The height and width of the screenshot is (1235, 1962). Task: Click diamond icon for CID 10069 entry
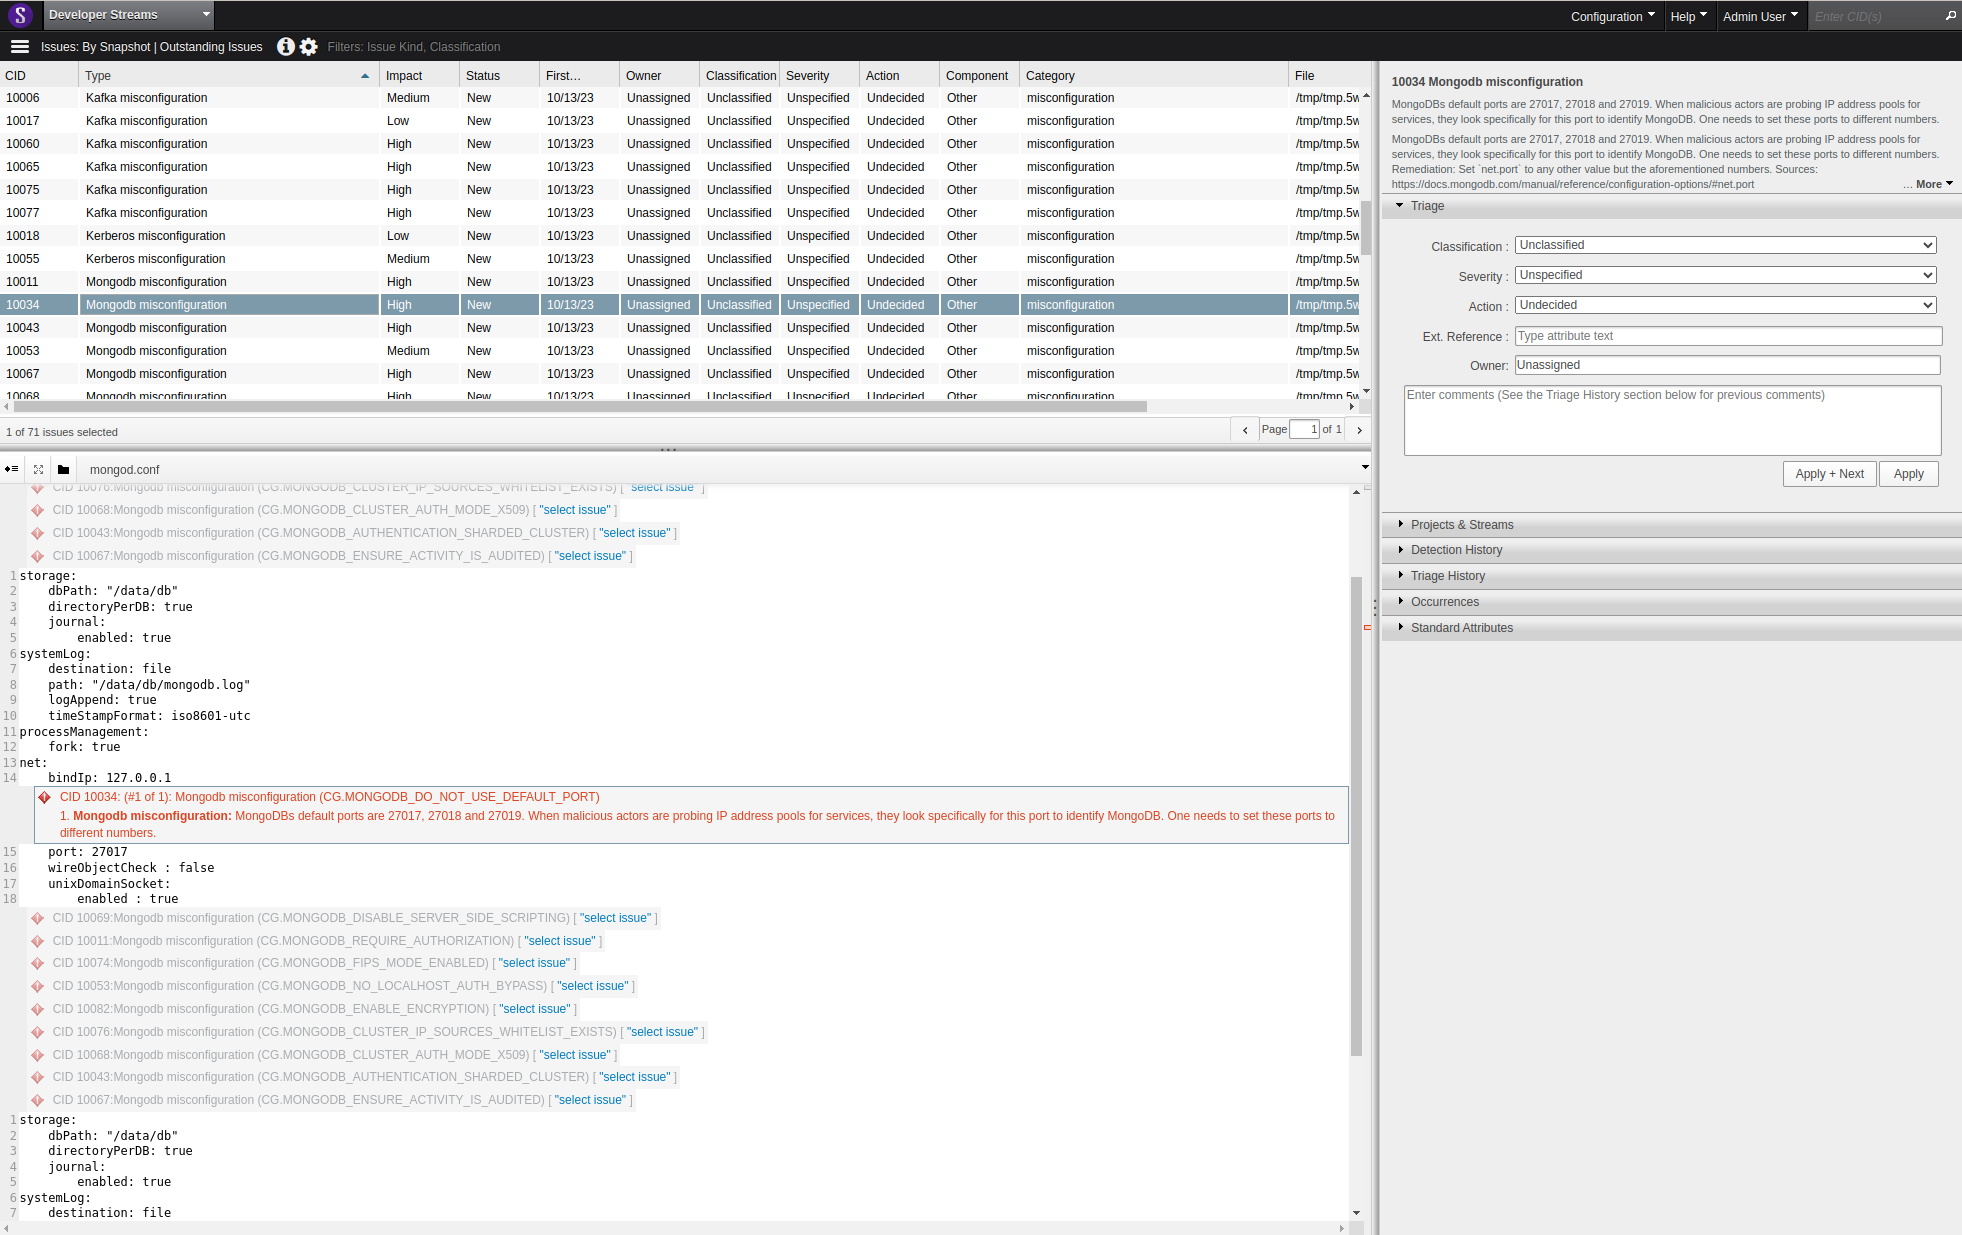[x=37, y=918]
